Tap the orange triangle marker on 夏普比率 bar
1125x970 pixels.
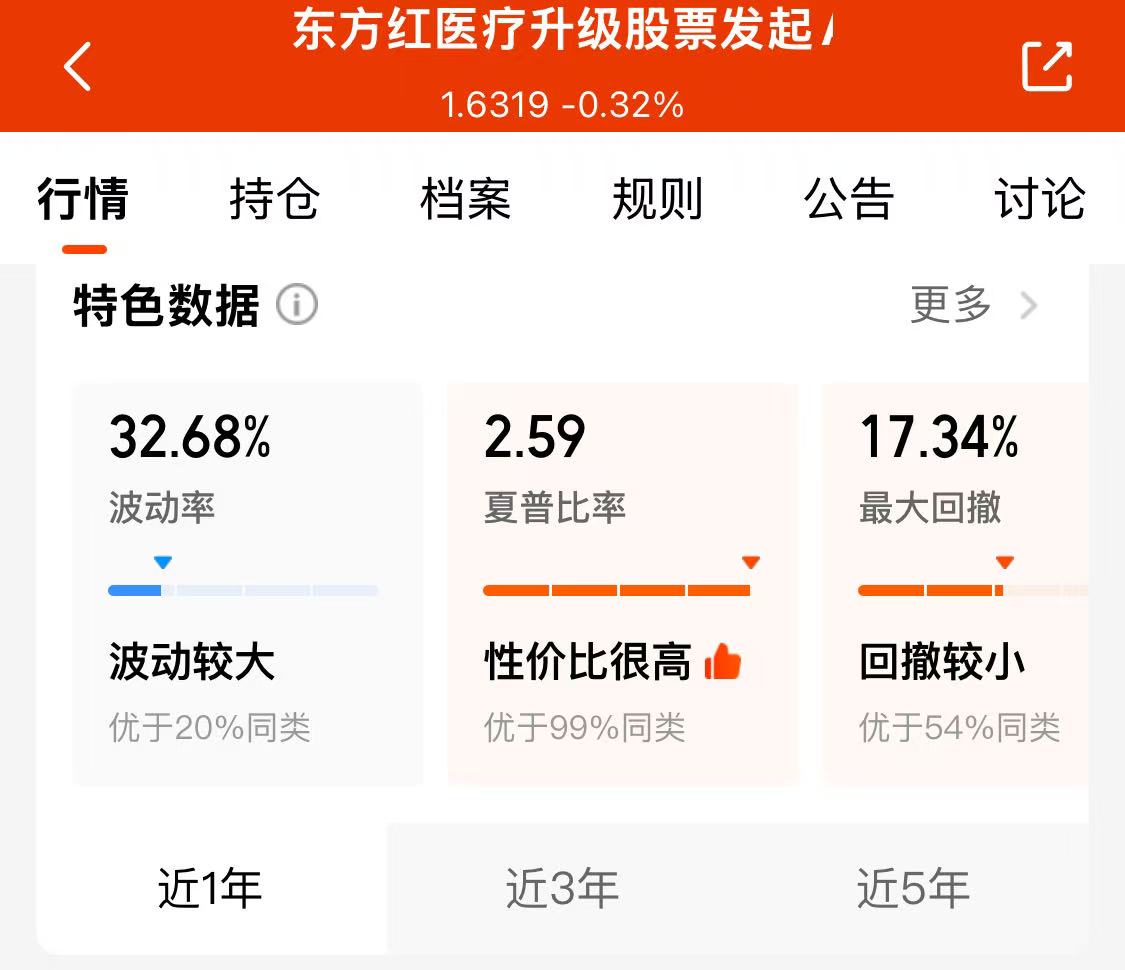(x=750, y=562)
